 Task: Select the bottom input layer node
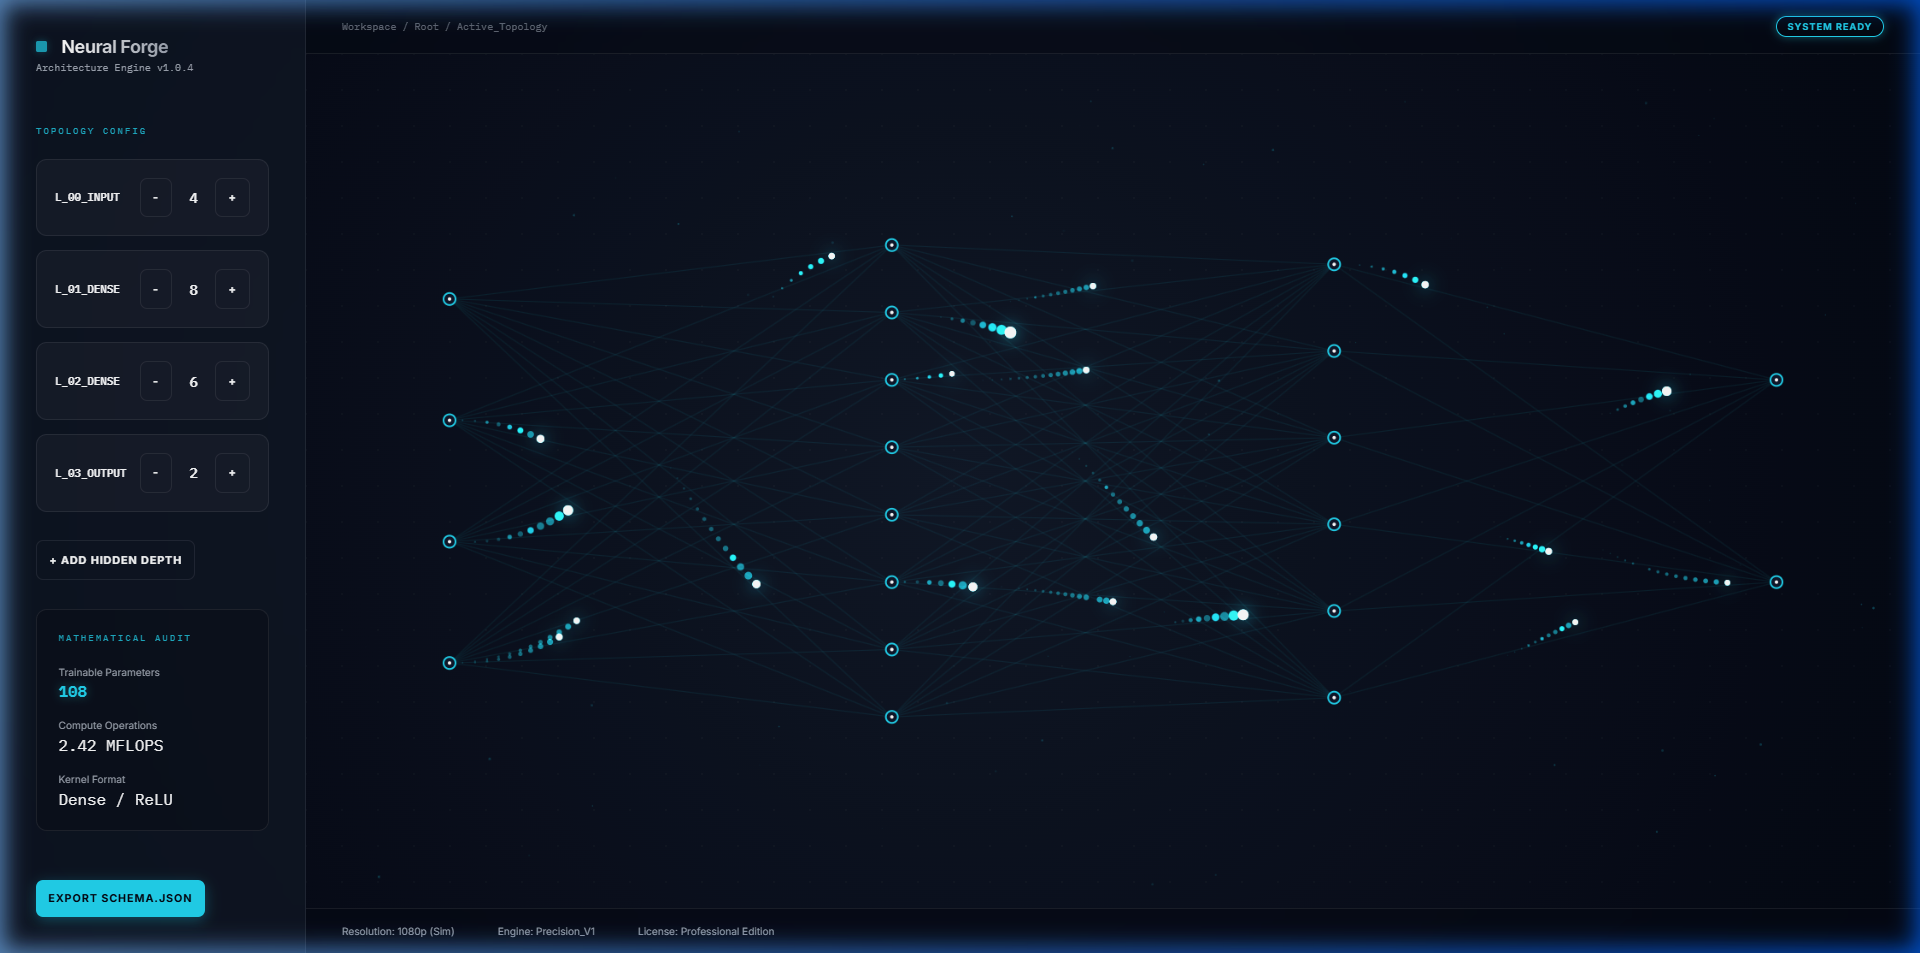click(450, 663)
